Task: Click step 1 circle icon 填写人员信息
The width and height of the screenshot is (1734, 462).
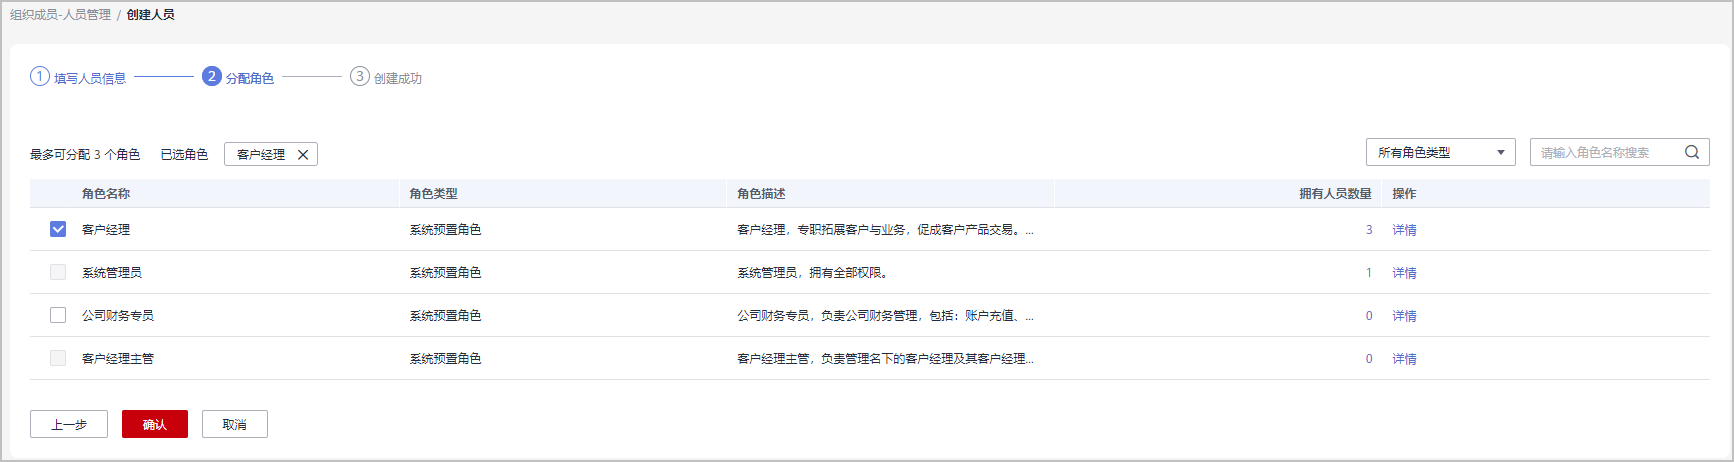Action: coord(40,76)
